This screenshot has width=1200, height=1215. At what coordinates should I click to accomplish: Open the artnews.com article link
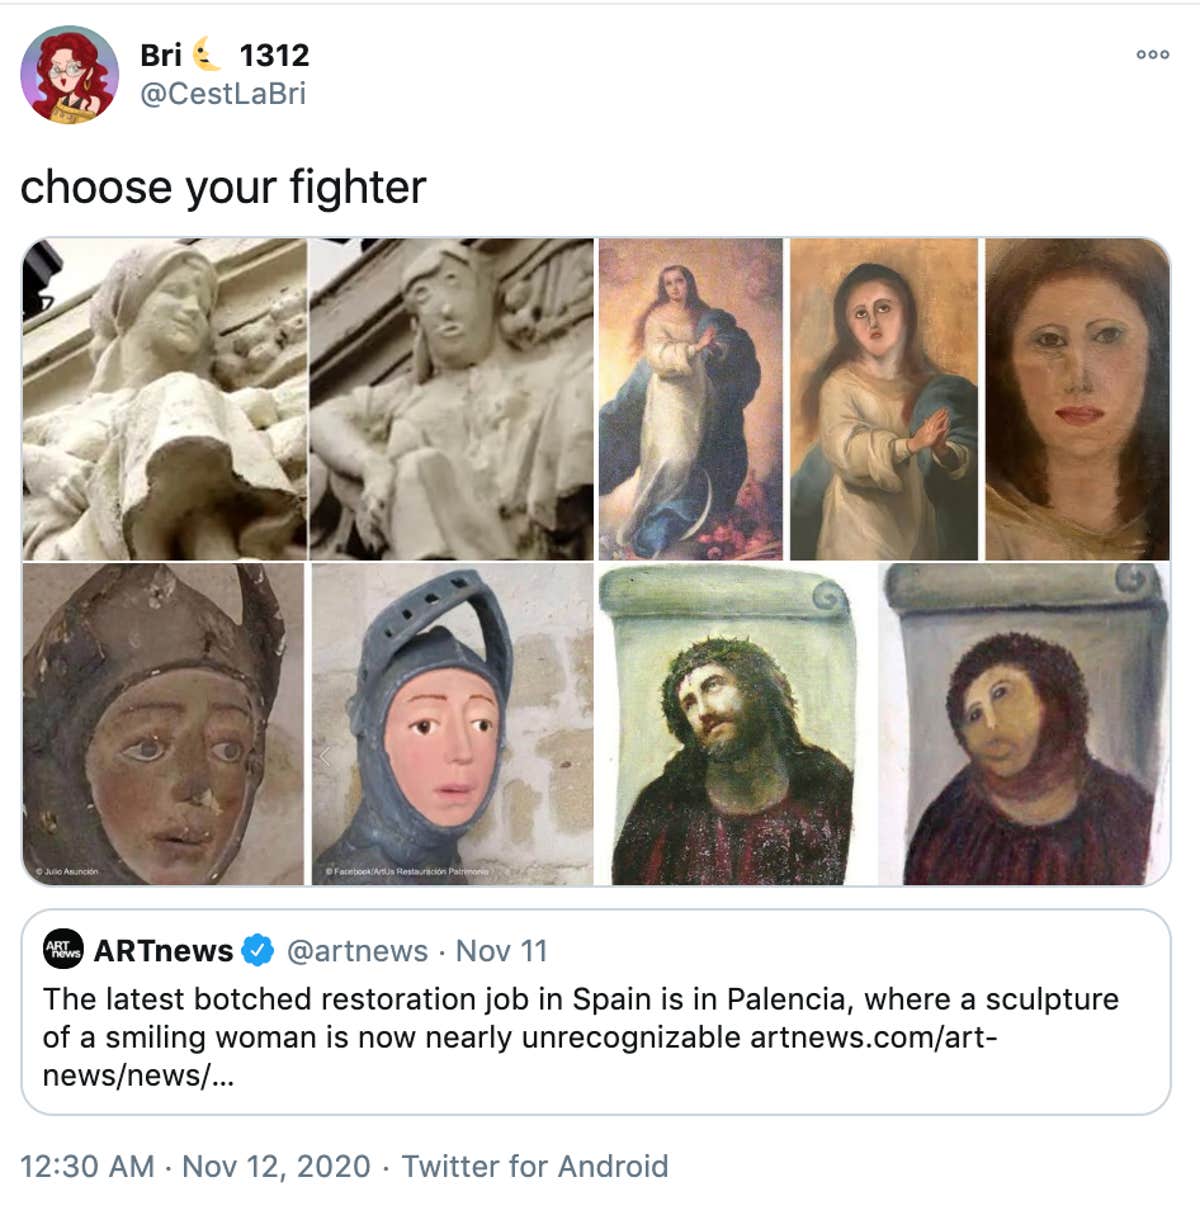pos(872,1037)
